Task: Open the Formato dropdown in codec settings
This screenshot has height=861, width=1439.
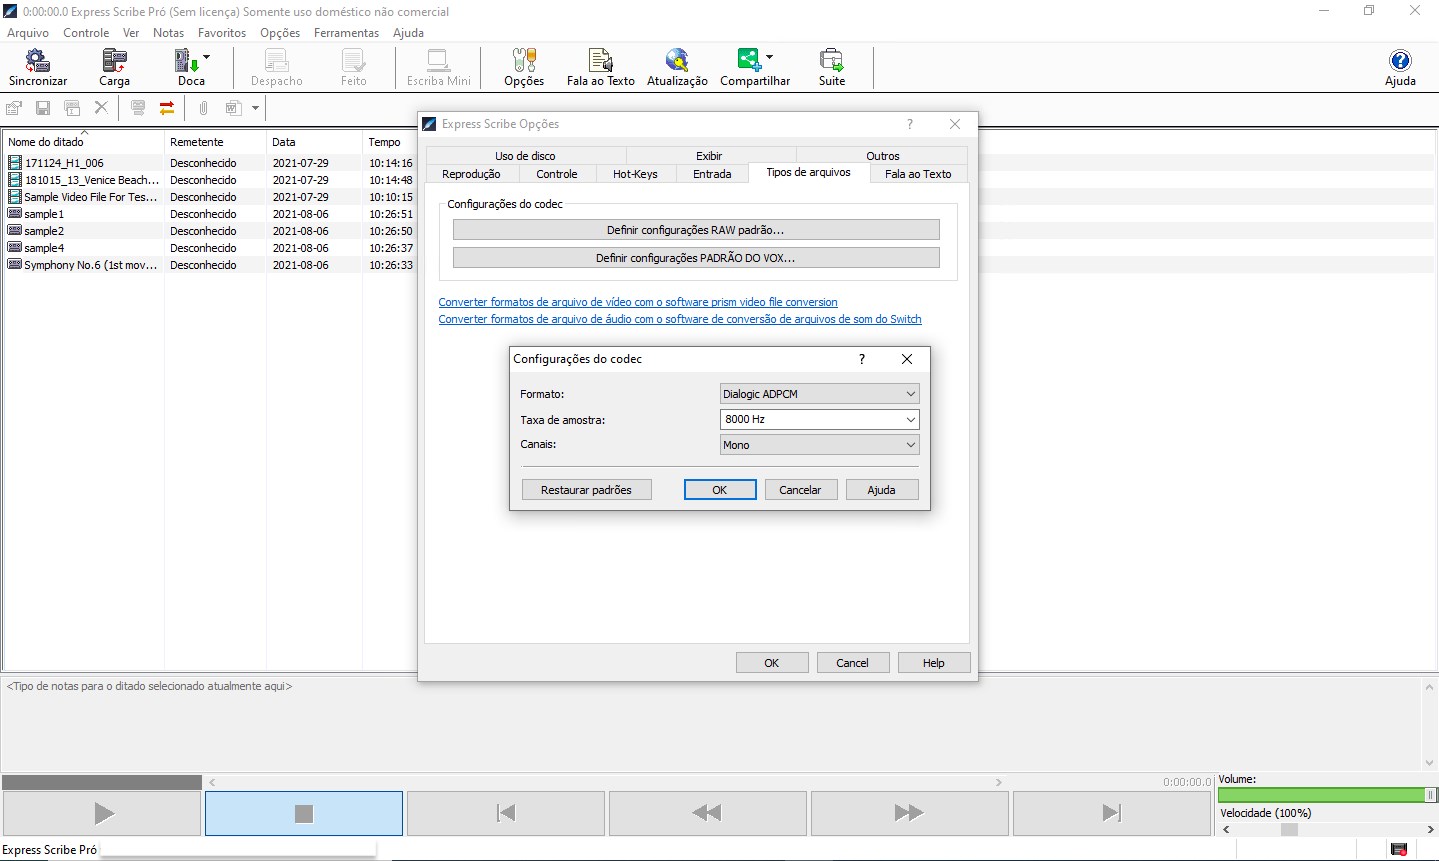Action: (819, 394)
